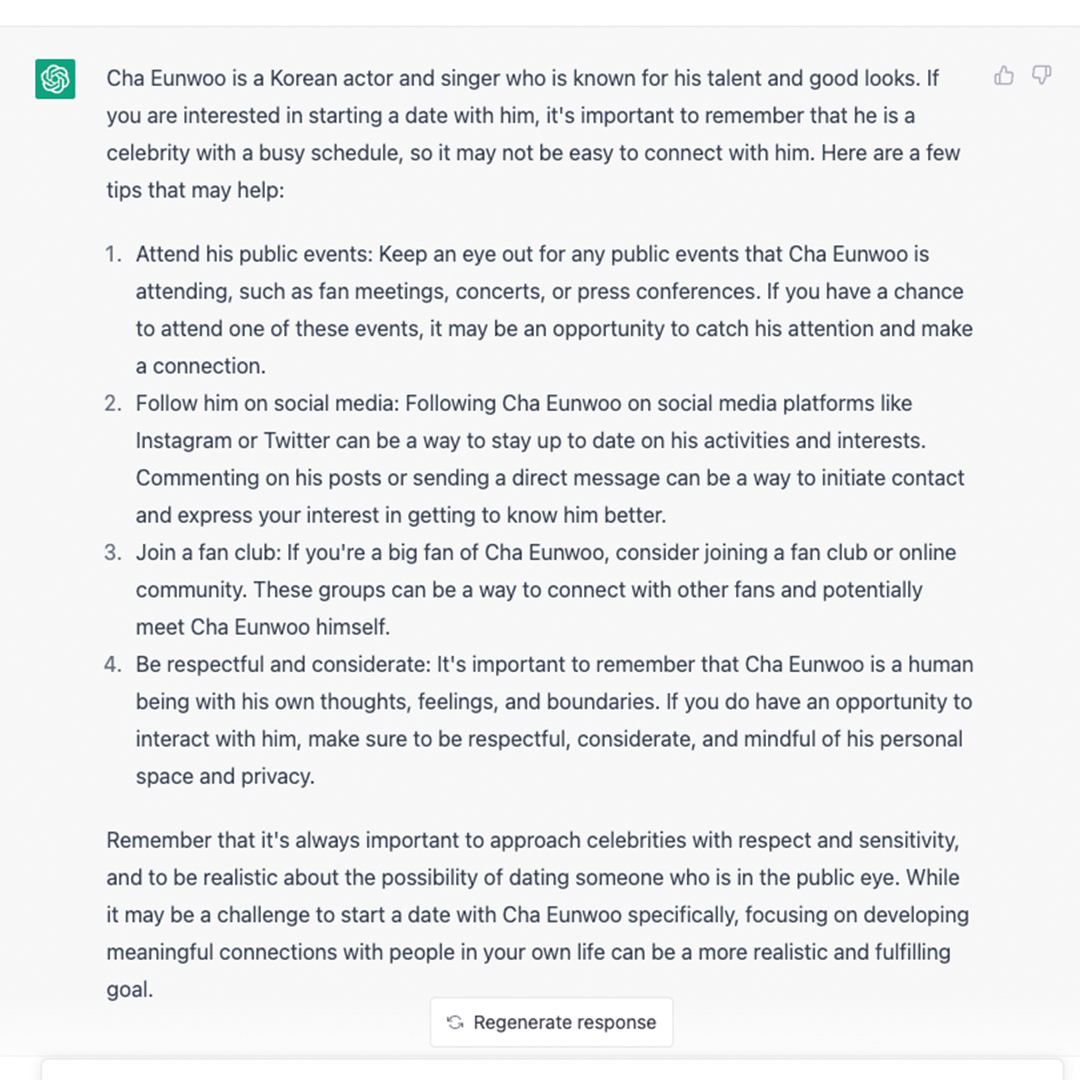The width and height of the screenshot is (1080, 1080).
Task: Click the list number 1 marker
Action: 113,254
